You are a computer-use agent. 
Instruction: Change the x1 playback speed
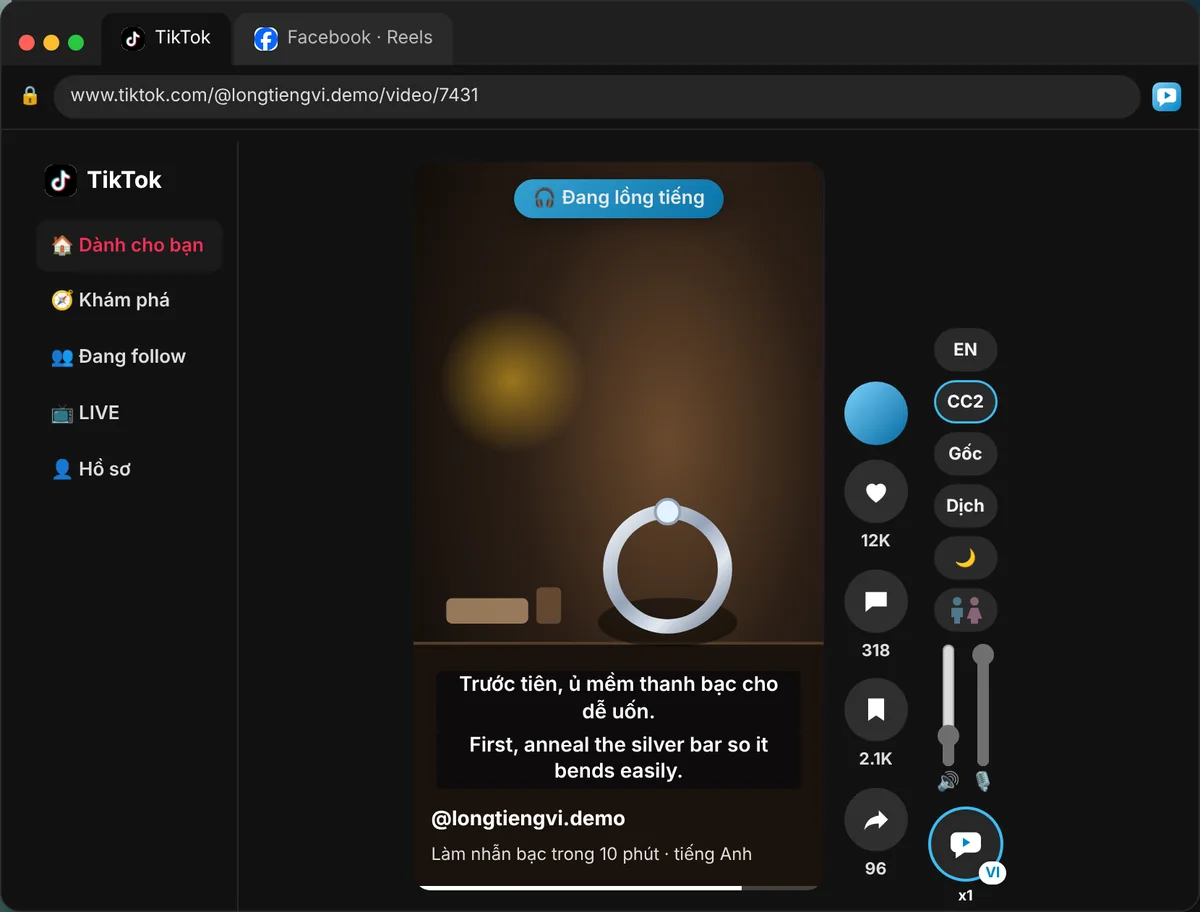(965, 896)
